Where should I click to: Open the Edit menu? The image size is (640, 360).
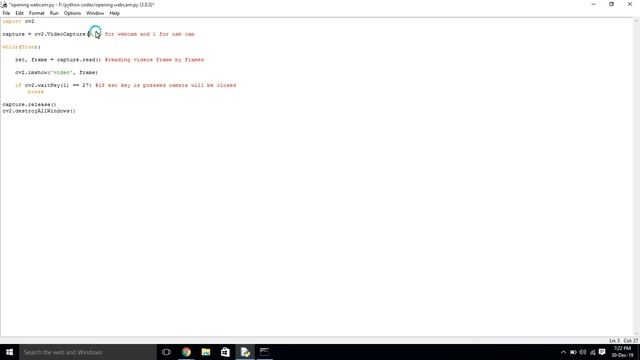[19, 13]
